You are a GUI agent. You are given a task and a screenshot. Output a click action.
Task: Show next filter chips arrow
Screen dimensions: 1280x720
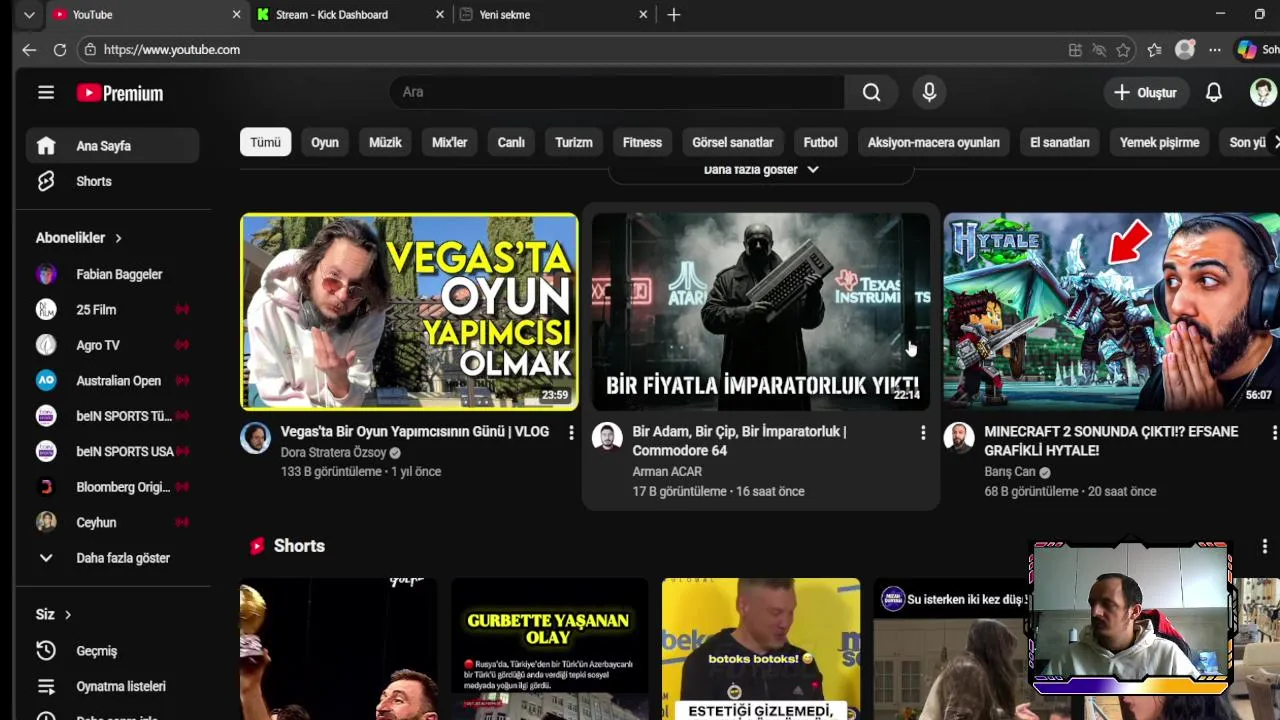coord(1274,142)
